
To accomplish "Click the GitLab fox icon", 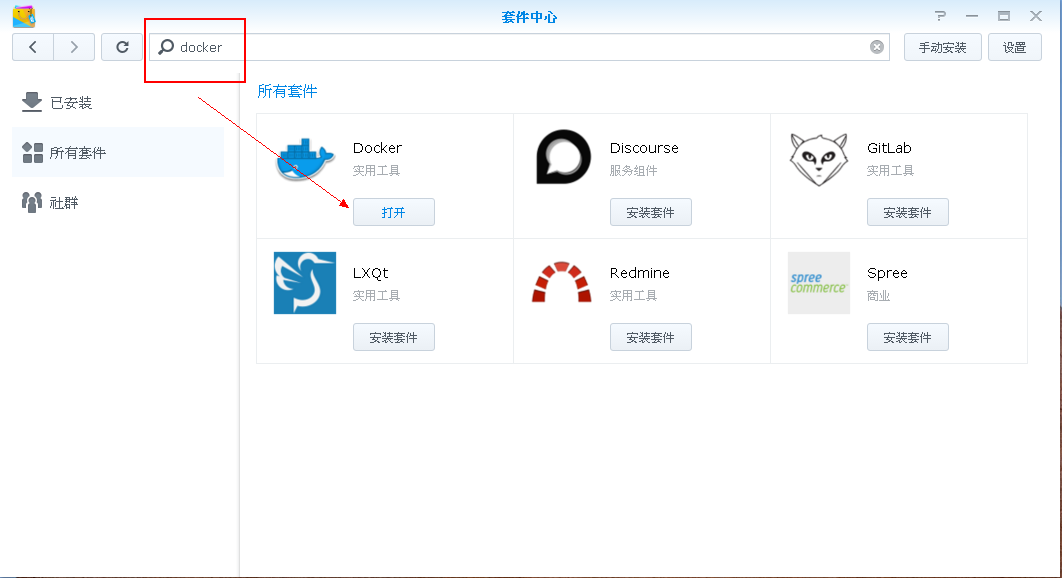I will pos(818,159).
